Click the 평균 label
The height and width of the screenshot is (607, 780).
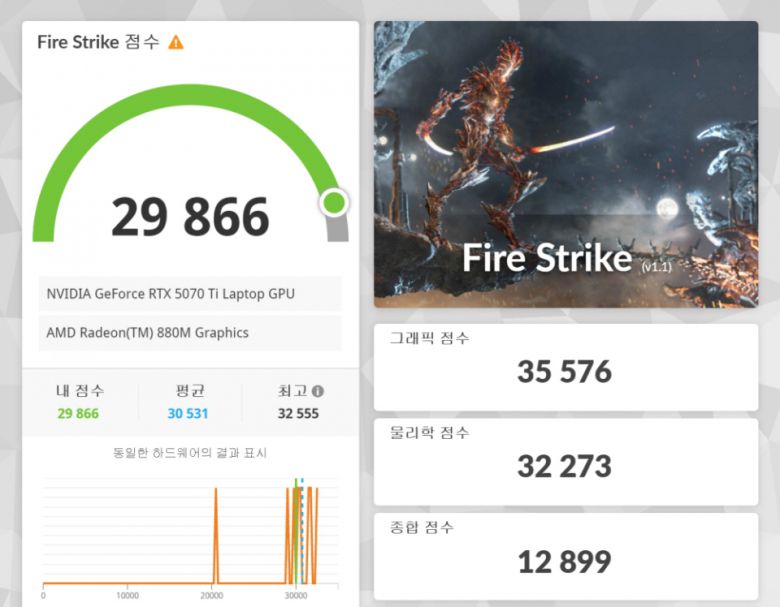click(190, 391)
